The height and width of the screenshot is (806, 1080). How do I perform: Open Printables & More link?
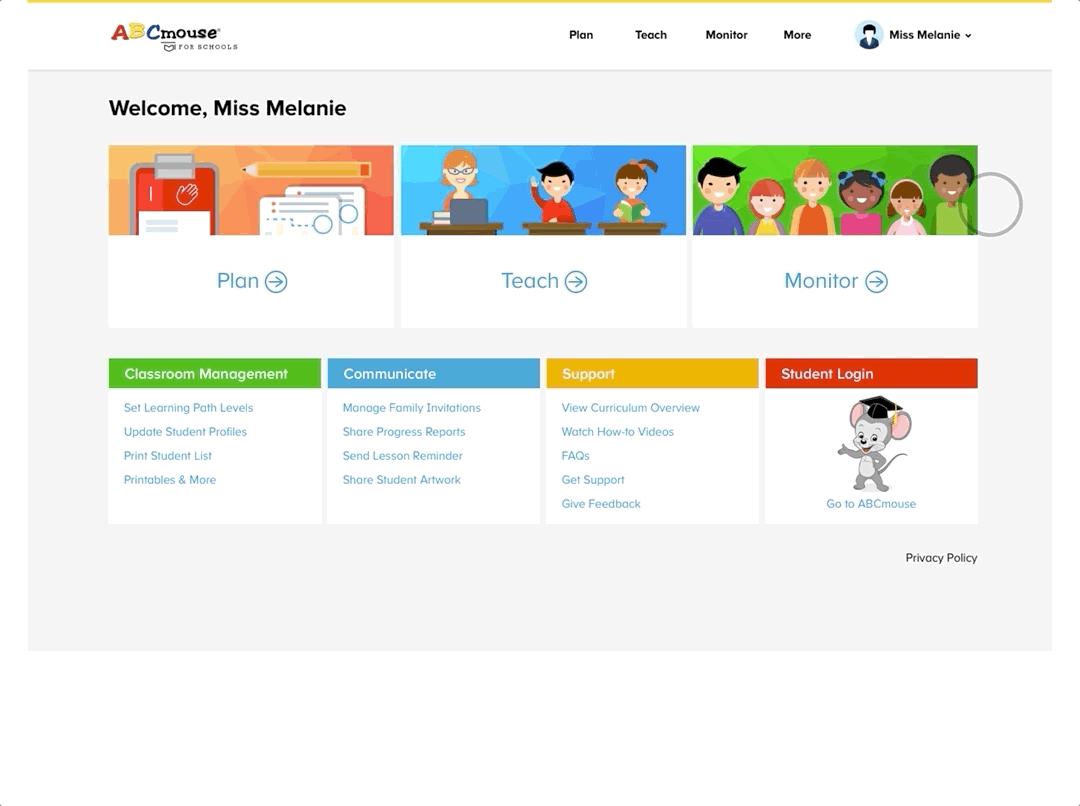[x=169, y=480]
